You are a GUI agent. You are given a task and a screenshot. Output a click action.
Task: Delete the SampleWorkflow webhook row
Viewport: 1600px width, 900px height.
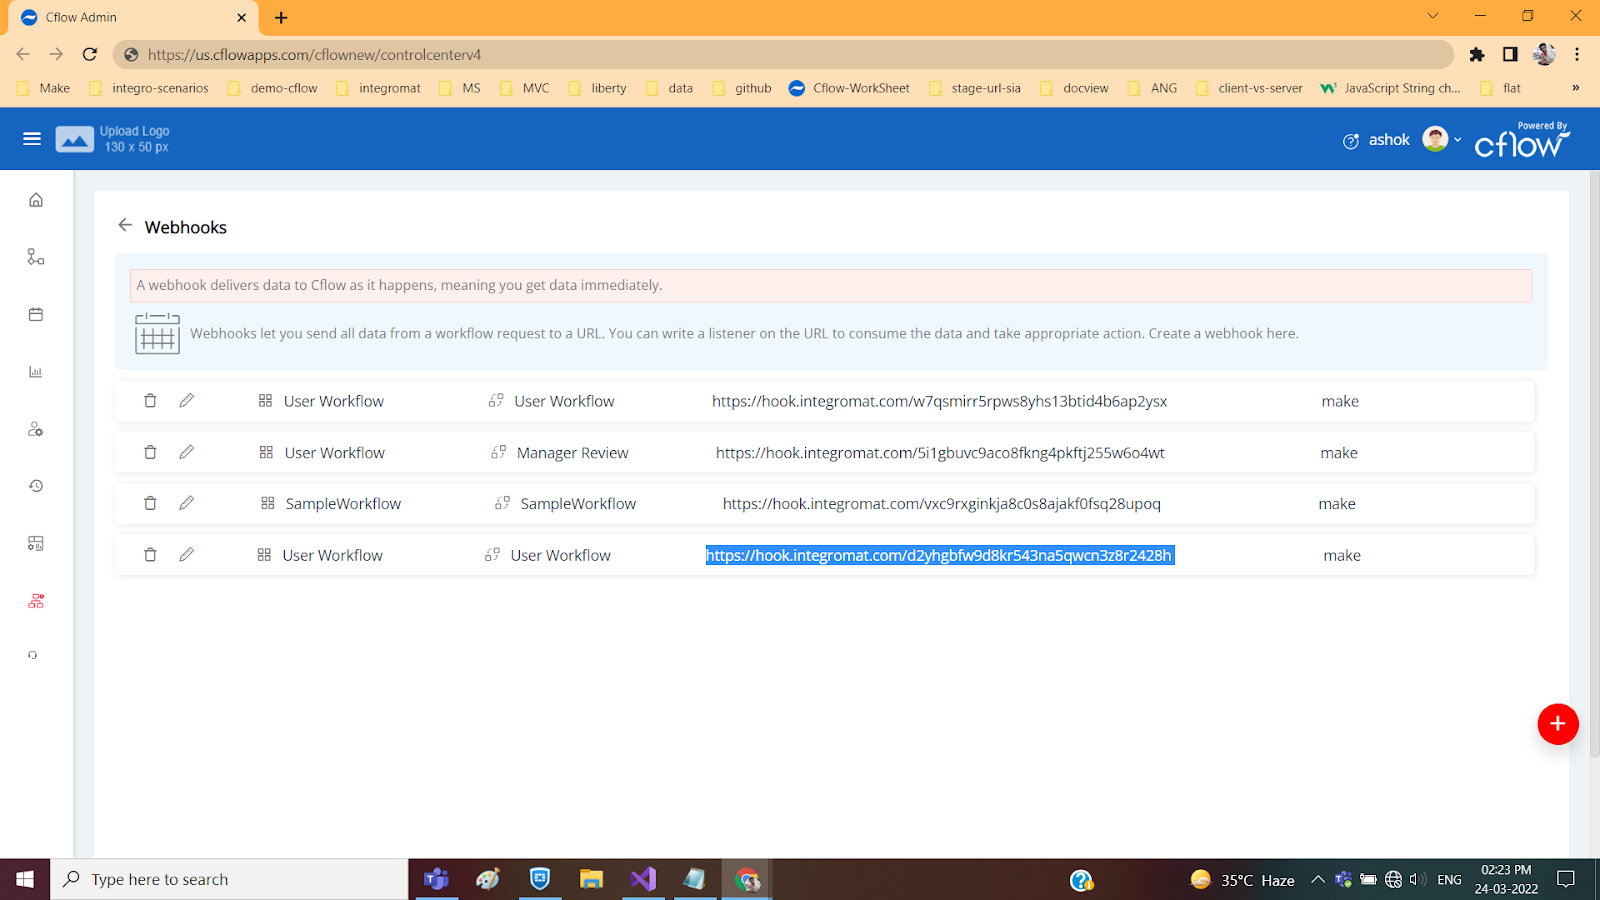(150, 503)
